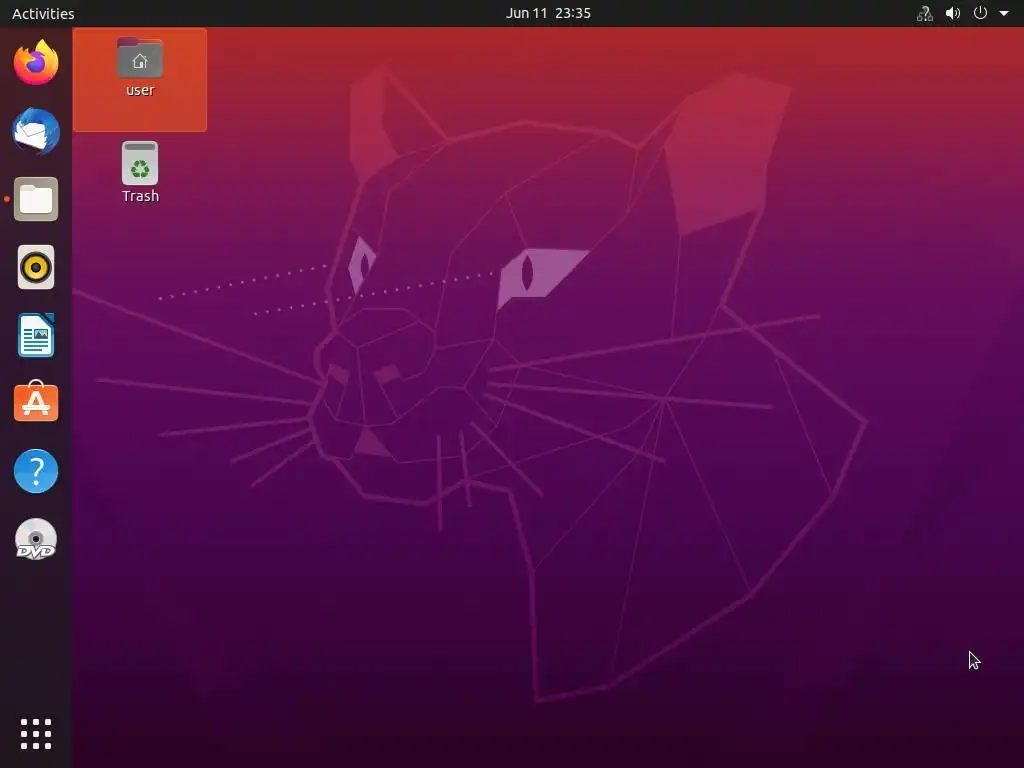Launch Thunderbird Mail from the dock

coord(36,131)
